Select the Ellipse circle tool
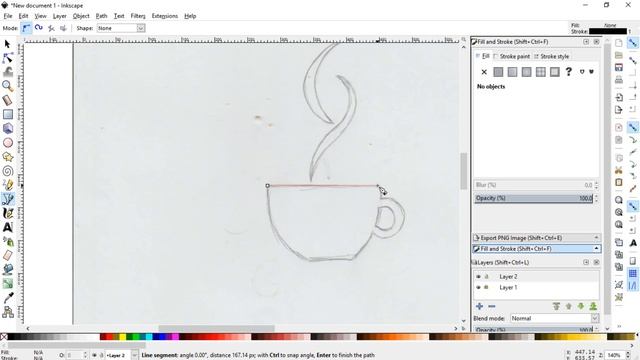Viewport: 640px width, 360px height. (7, 142)
